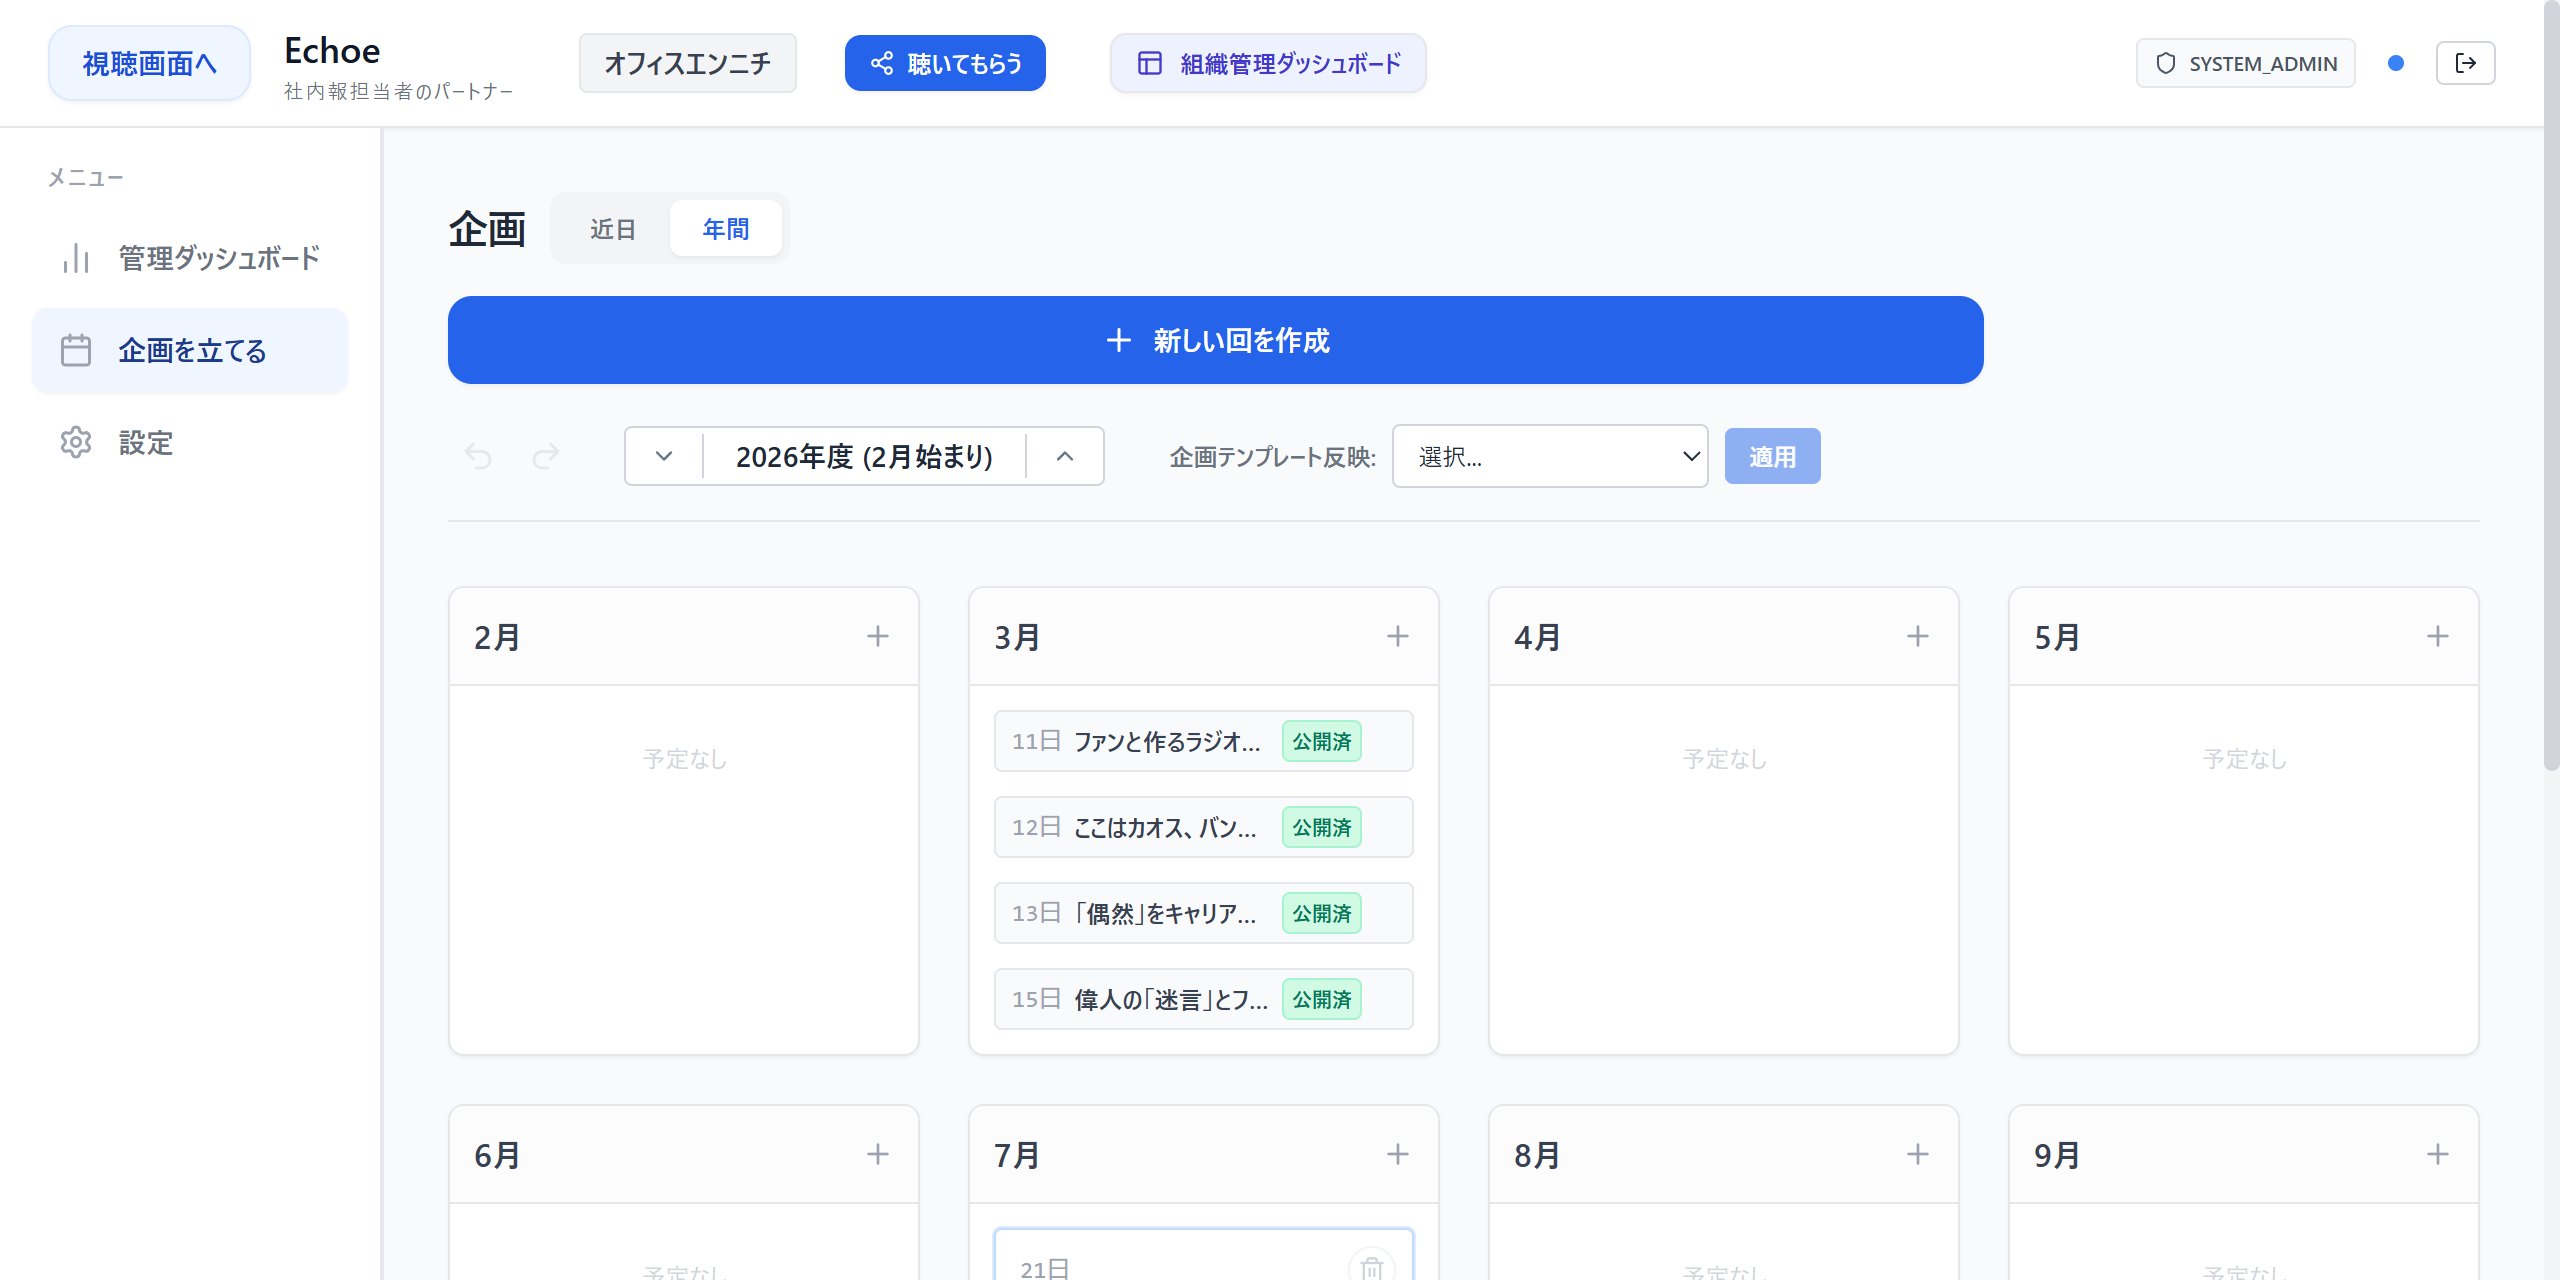Add an episode to 6月 with plus icon
The height and width of the screenshot is (1280, 2560).
pyautogui.click(x=878, y=1154)
